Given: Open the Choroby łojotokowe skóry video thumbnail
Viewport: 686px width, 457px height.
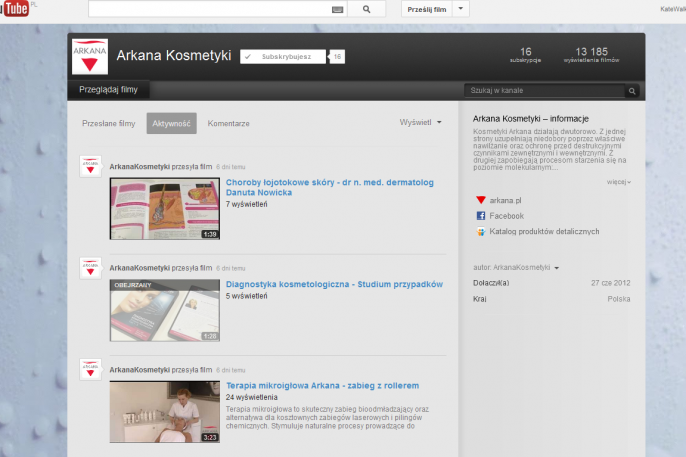Looking at the screenshot, I should [164, 208].
